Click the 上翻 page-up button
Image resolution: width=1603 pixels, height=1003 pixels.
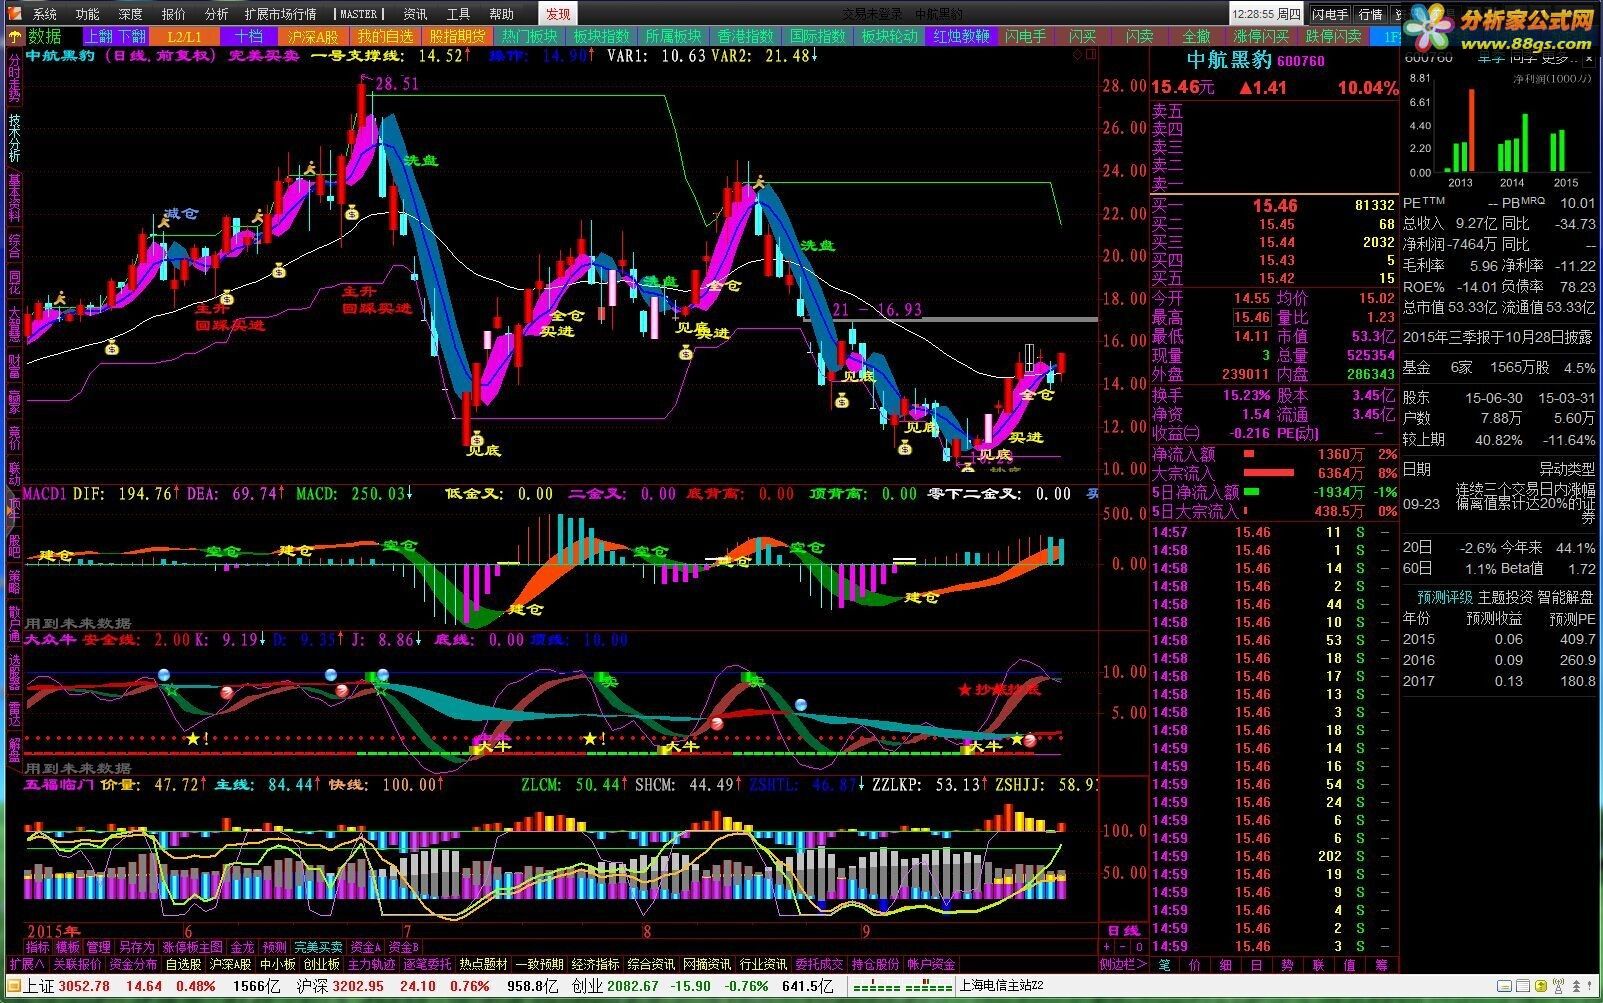(x=97, y=36)
